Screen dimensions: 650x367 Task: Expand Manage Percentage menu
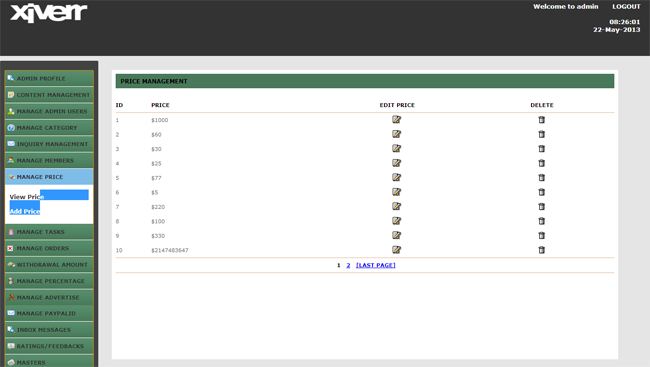pos(49,281)
